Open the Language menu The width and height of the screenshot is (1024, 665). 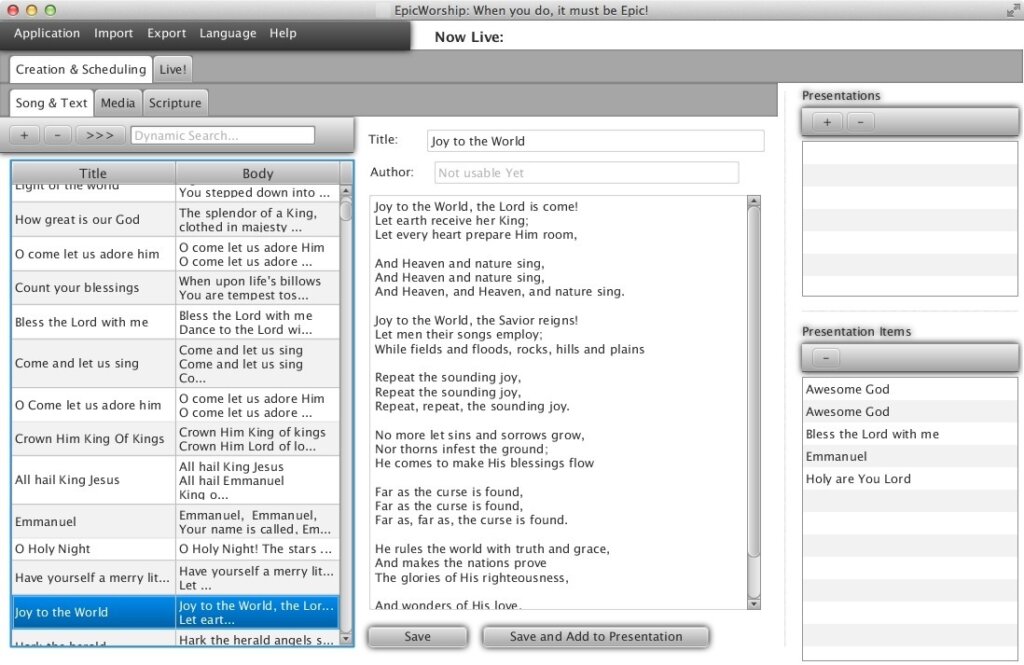click(228, 33)
